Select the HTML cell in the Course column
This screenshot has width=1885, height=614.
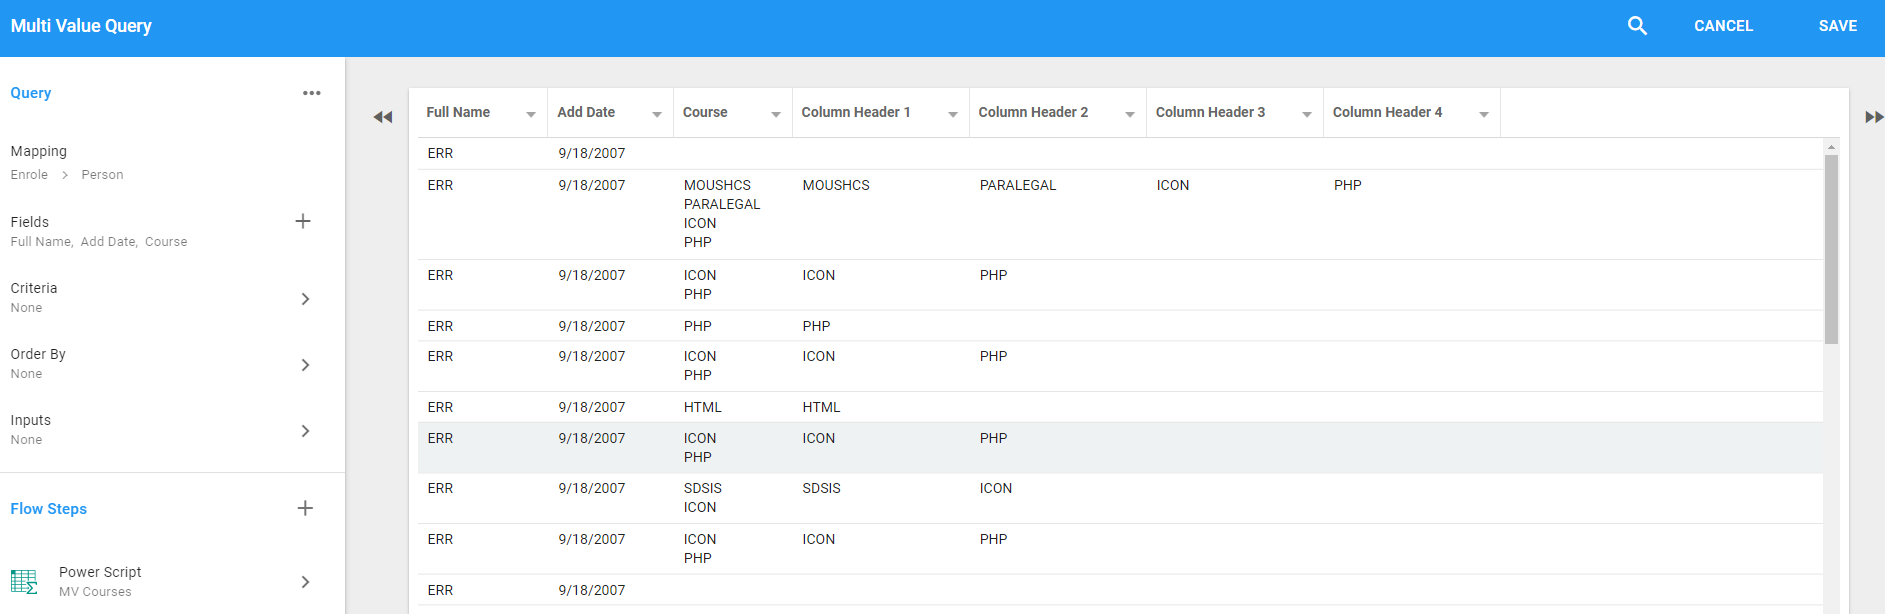(x=703, y=407)
